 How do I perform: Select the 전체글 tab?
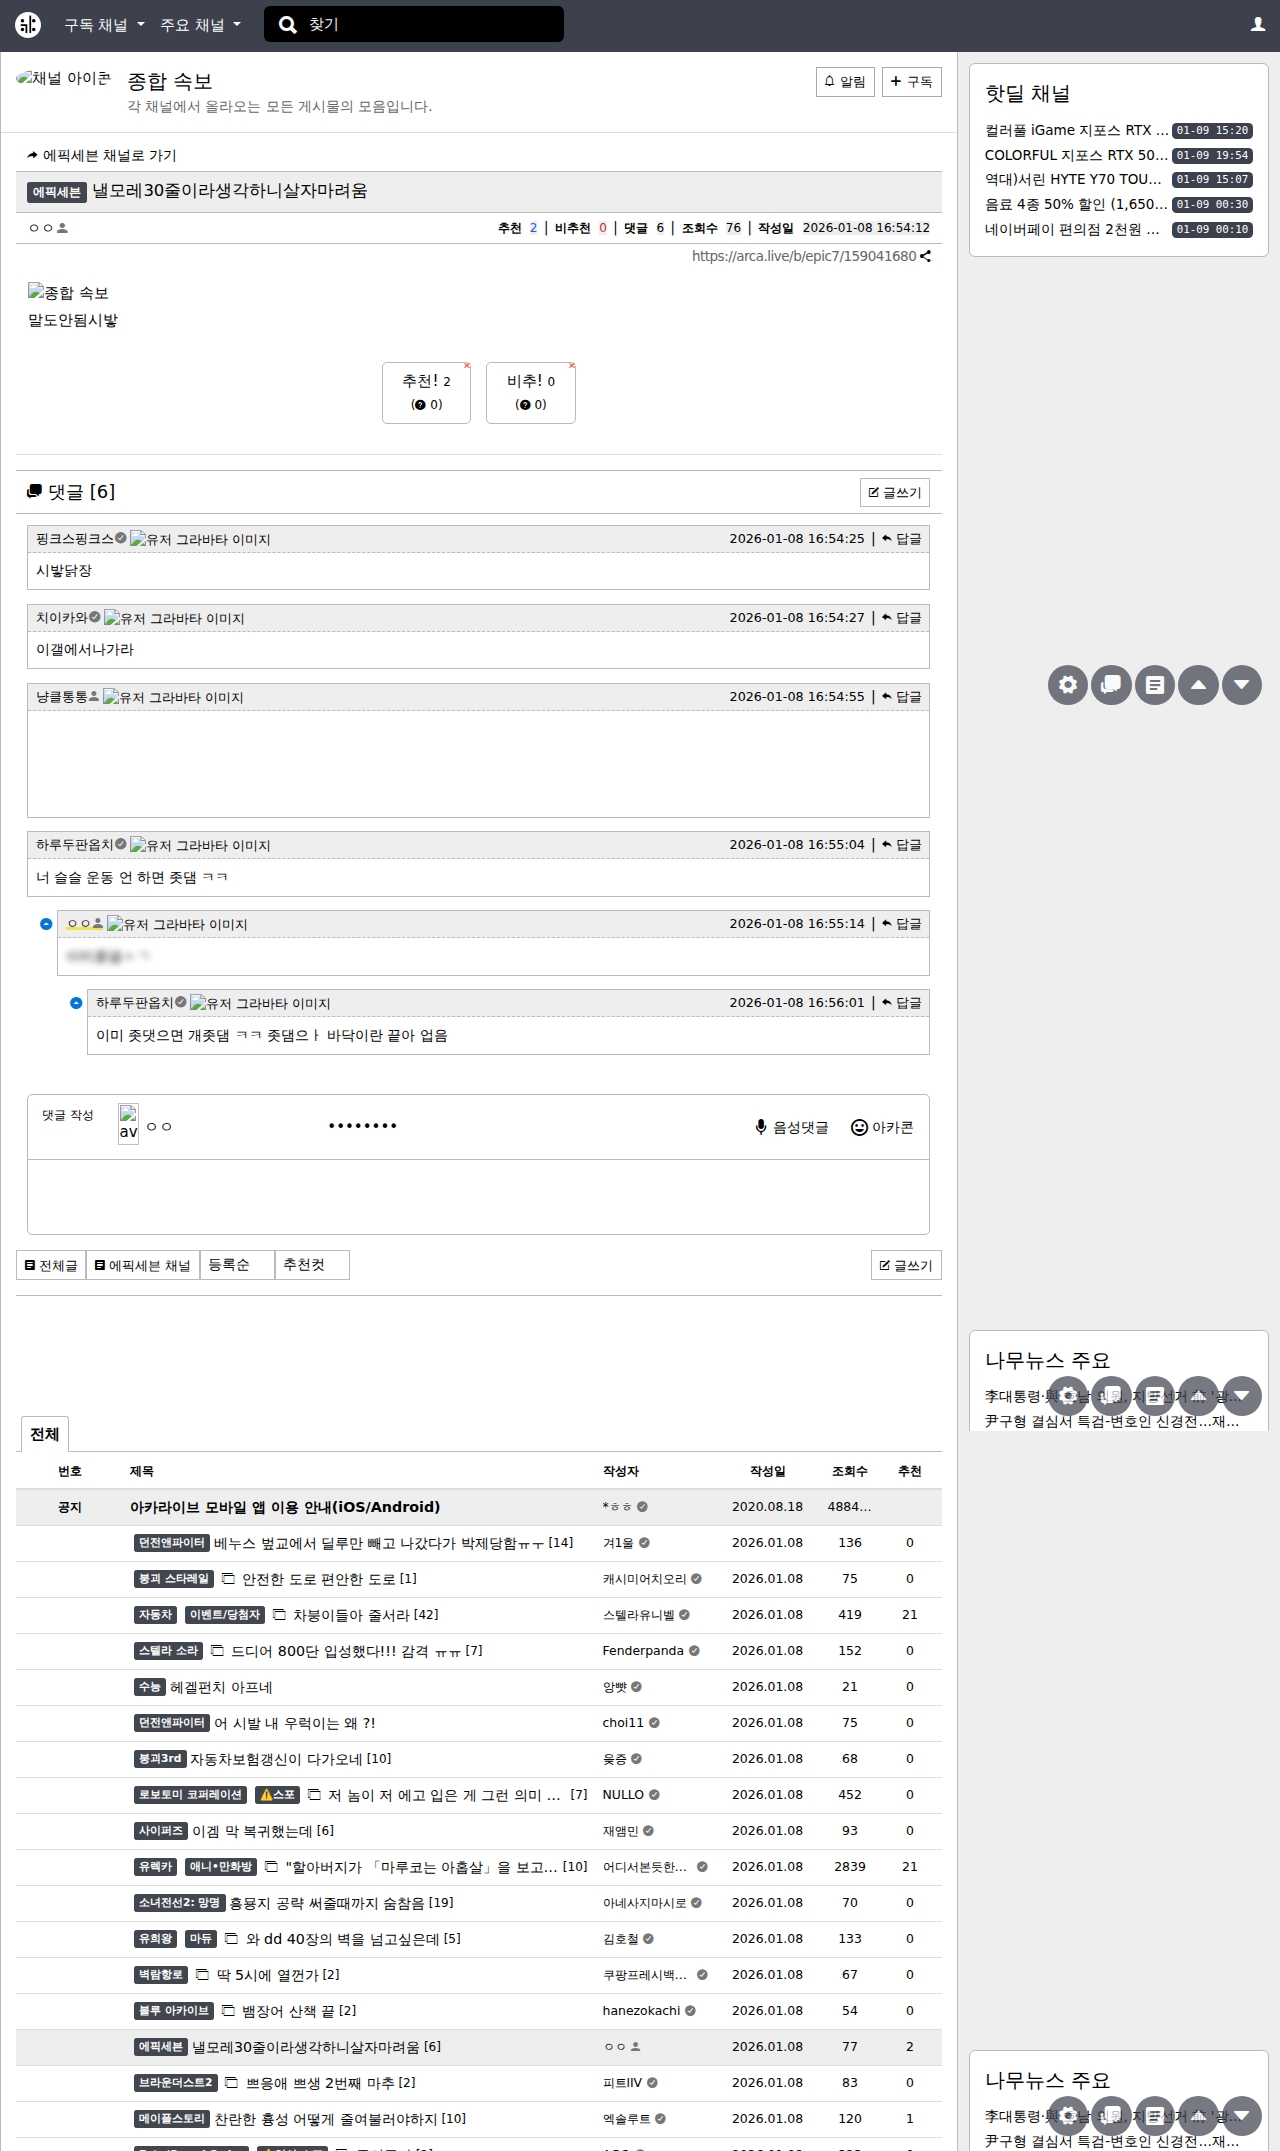51,1266
